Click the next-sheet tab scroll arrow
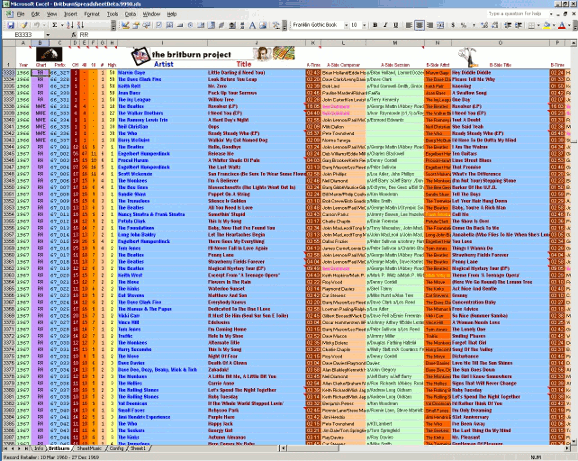 tap(20, 448)
